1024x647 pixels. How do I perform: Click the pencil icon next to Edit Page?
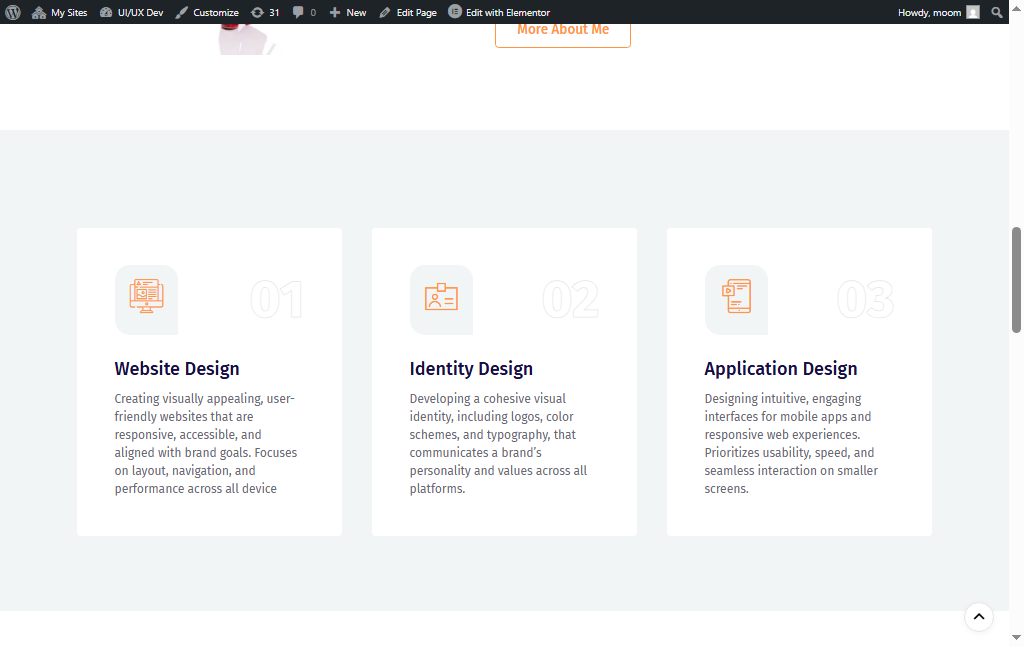[384, 12]
